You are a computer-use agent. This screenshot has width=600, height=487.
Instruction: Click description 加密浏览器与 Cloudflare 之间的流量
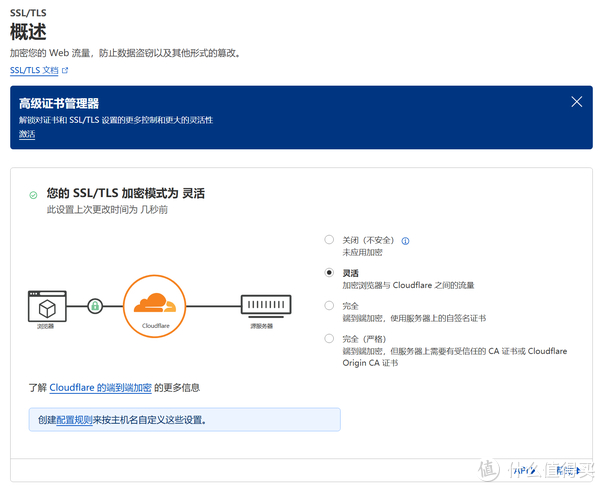[408, 285]
